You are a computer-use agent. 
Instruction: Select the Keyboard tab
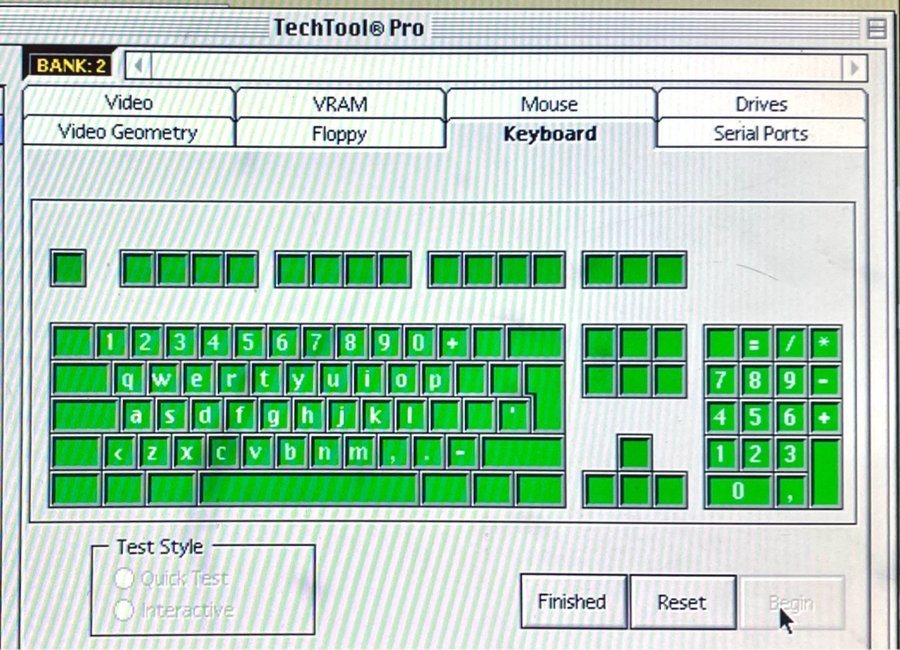[x=550, y=133]
